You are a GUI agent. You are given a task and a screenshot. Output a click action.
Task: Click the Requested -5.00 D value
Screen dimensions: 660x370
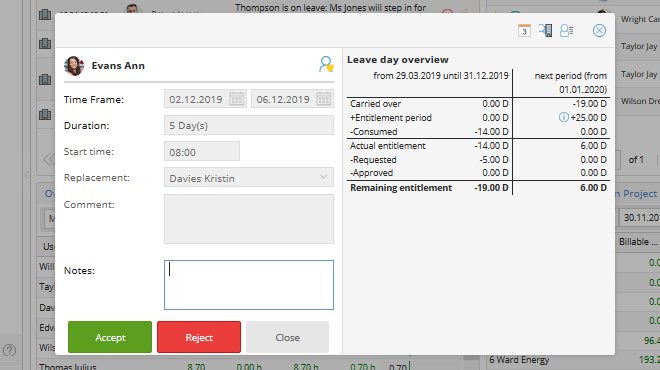[x=494, y=160]
